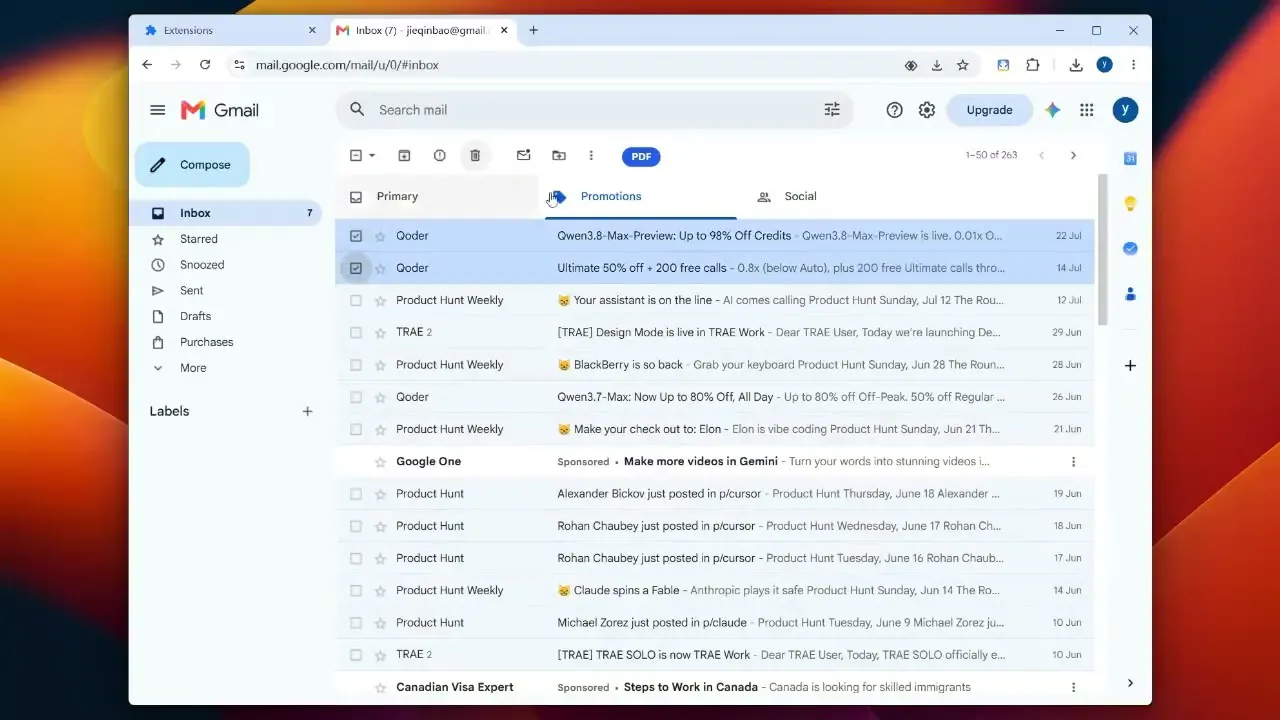The height and width of the screenshot is (720, 1280).
Task: Click the email list vertical scrollbar
Action: pyautogui.click(x=1103, y=249)
